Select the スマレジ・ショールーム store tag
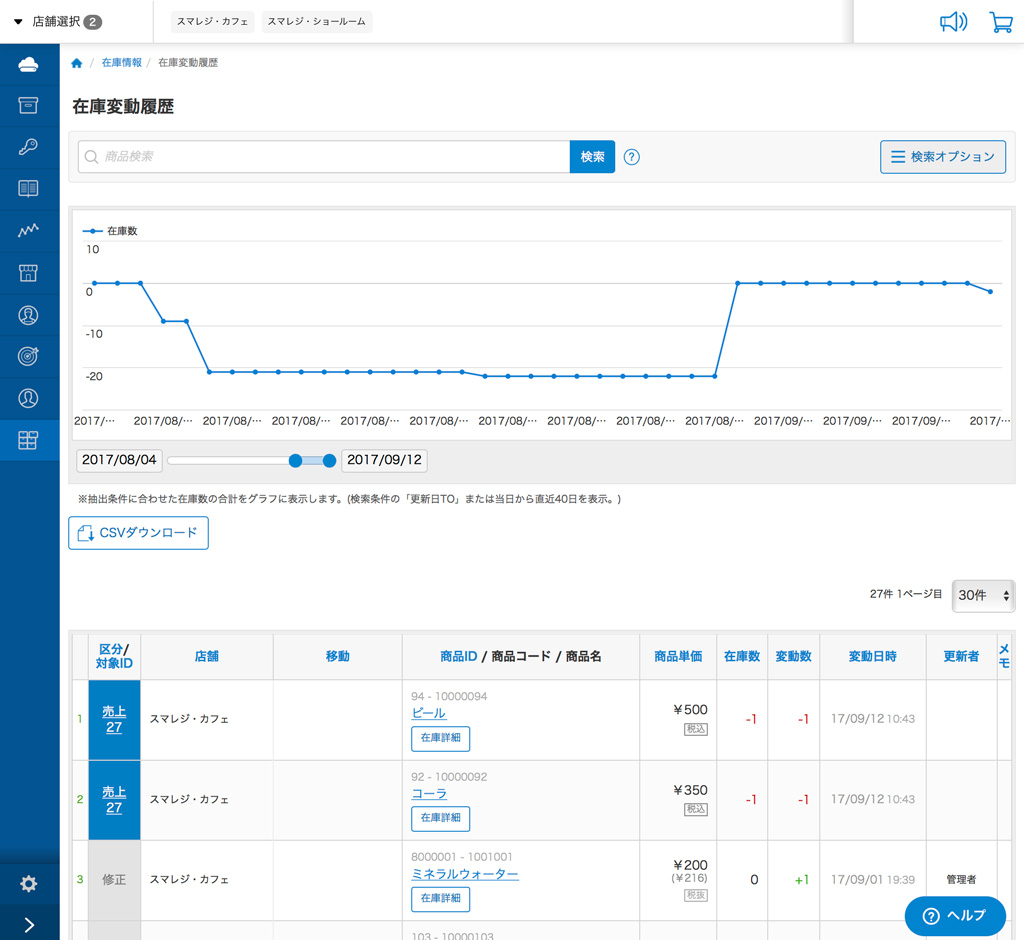Screen dimensions: 1024x940 click(317, 22)
